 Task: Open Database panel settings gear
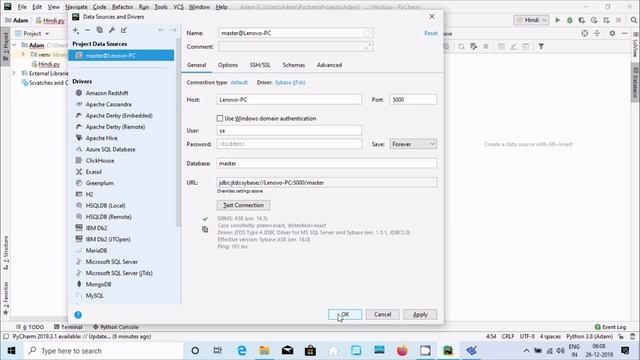(612, 33)
